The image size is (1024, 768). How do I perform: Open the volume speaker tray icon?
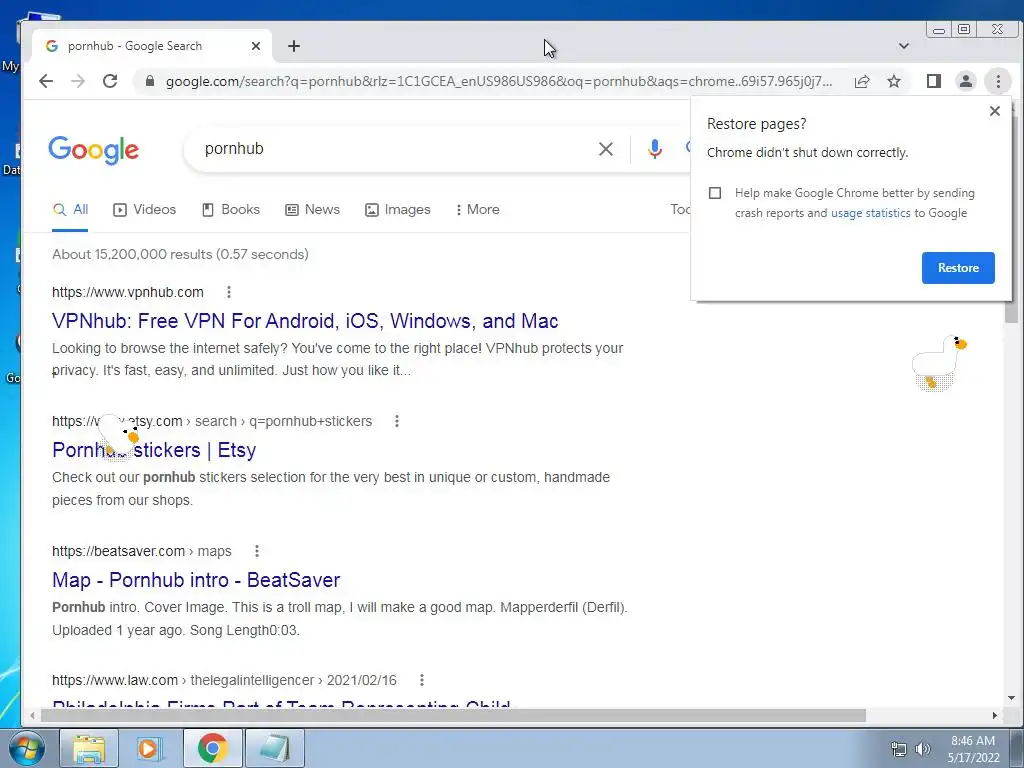point(923,749)
